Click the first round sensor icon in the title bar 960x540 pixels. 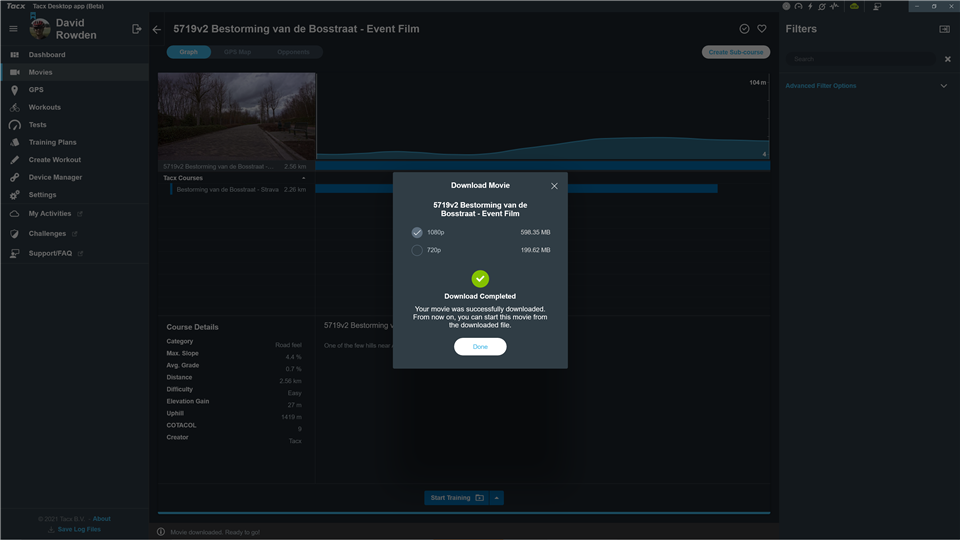point(786,6)
